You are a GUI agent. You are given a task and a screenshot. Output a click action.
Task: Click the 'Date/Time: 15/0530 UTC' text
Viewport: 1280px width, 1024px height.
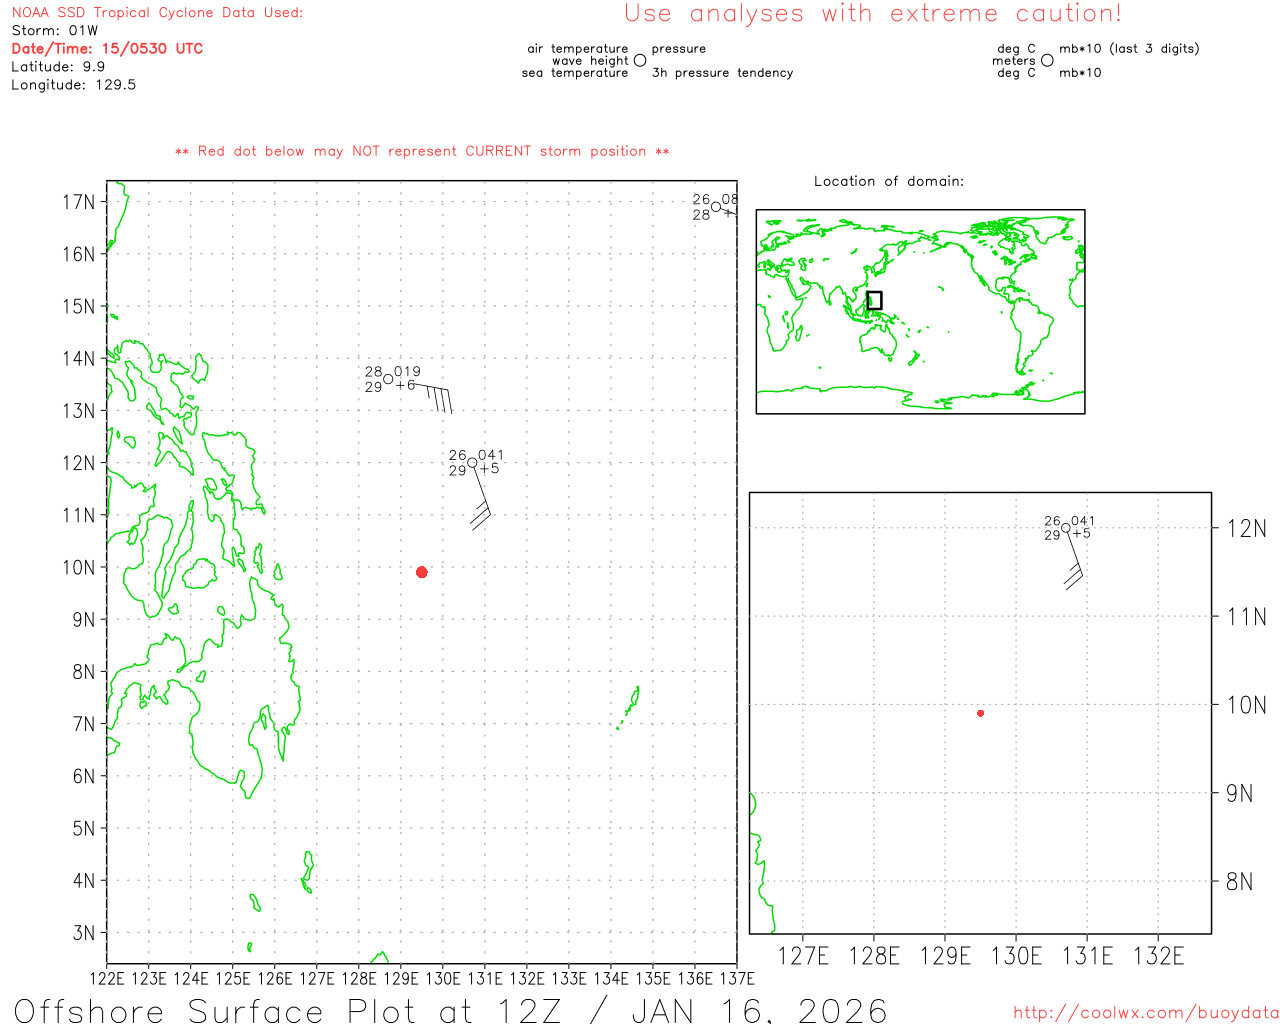click(107, 49)
